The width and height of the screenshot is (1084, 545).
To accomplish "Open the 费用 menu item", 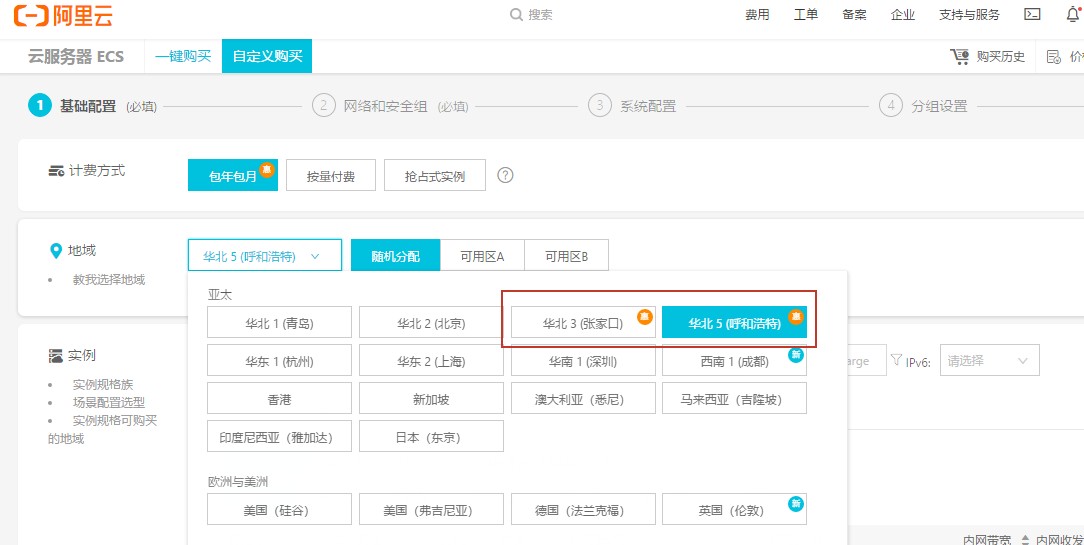I will pos(757,15).
